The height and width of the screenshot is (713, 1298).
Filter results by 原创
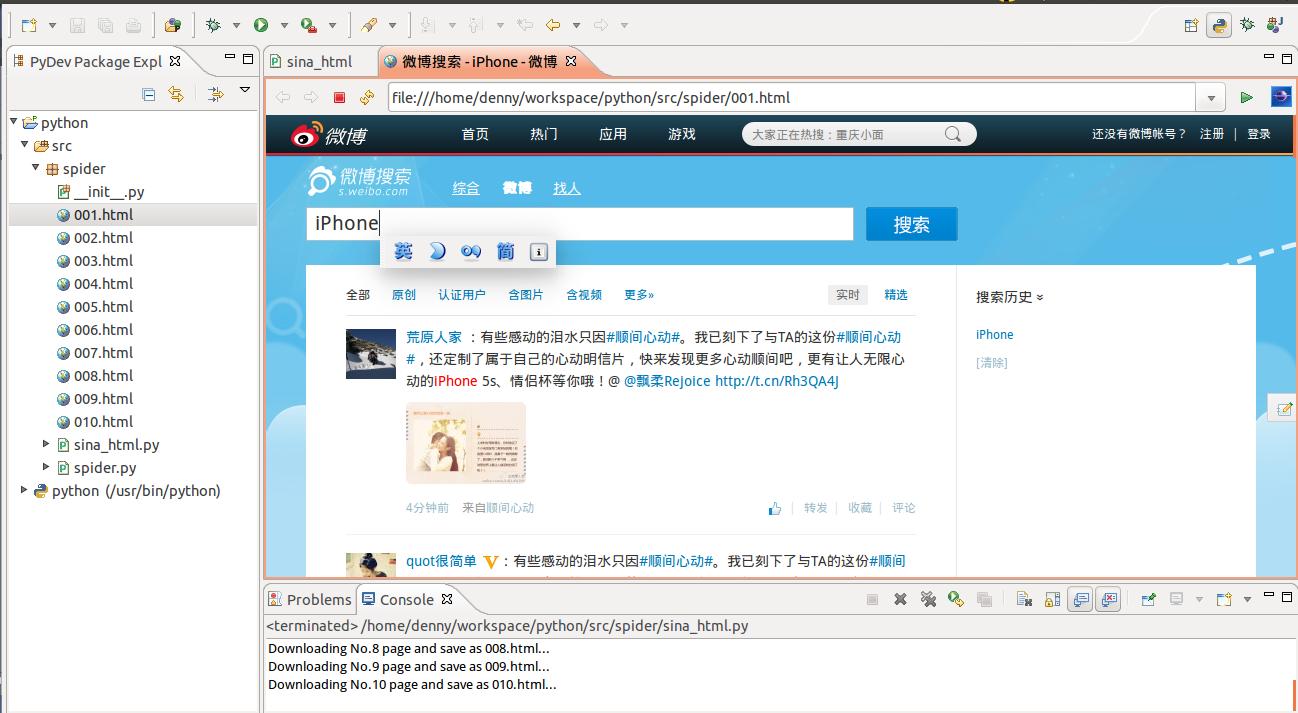click(x=404, y=295)
